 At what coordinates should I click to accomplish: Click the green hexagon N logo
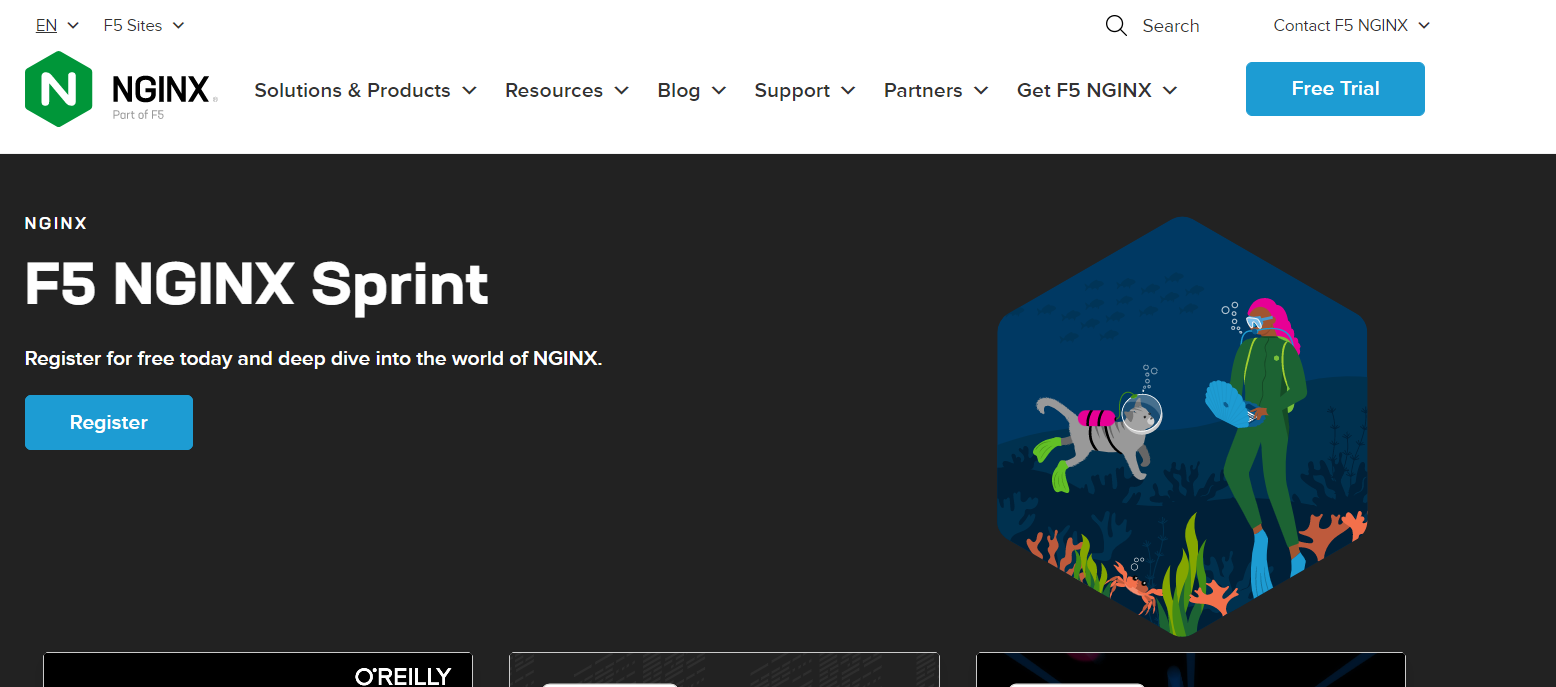pos(59,89)
